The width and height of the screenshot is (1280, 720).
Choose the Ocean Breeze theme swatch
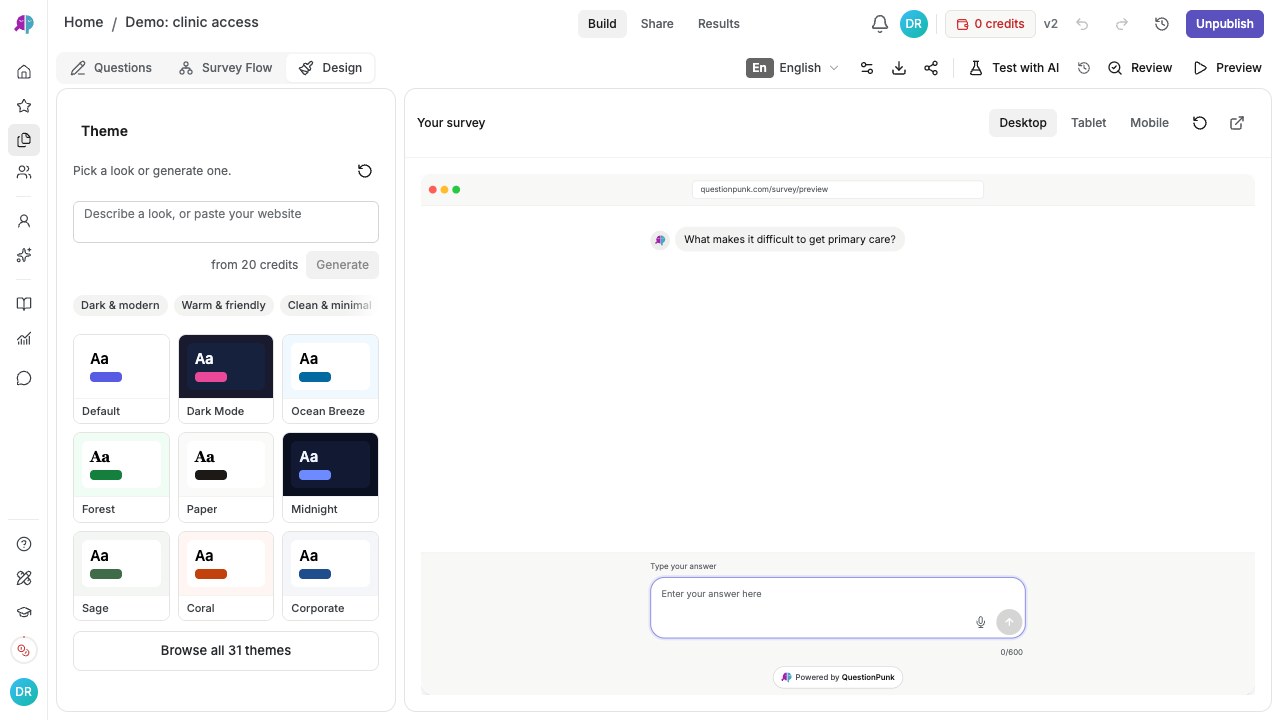(330, 379)
